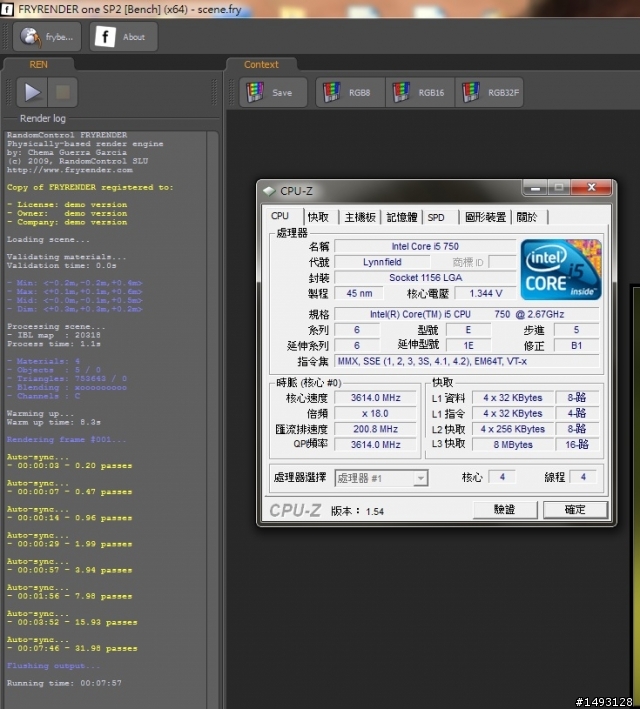This screenshot has height=710, width=640.
Task: Click the 00:07:46 - 31.98 passes log line
Action: pyautogui.click(x=72, y=648)
